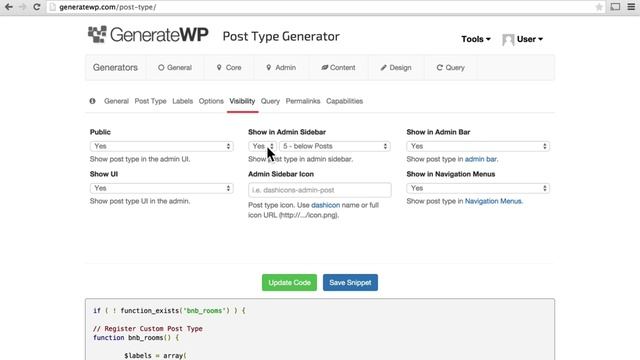
Task: Click the Update Code button
Action: [x=289, y=282]
